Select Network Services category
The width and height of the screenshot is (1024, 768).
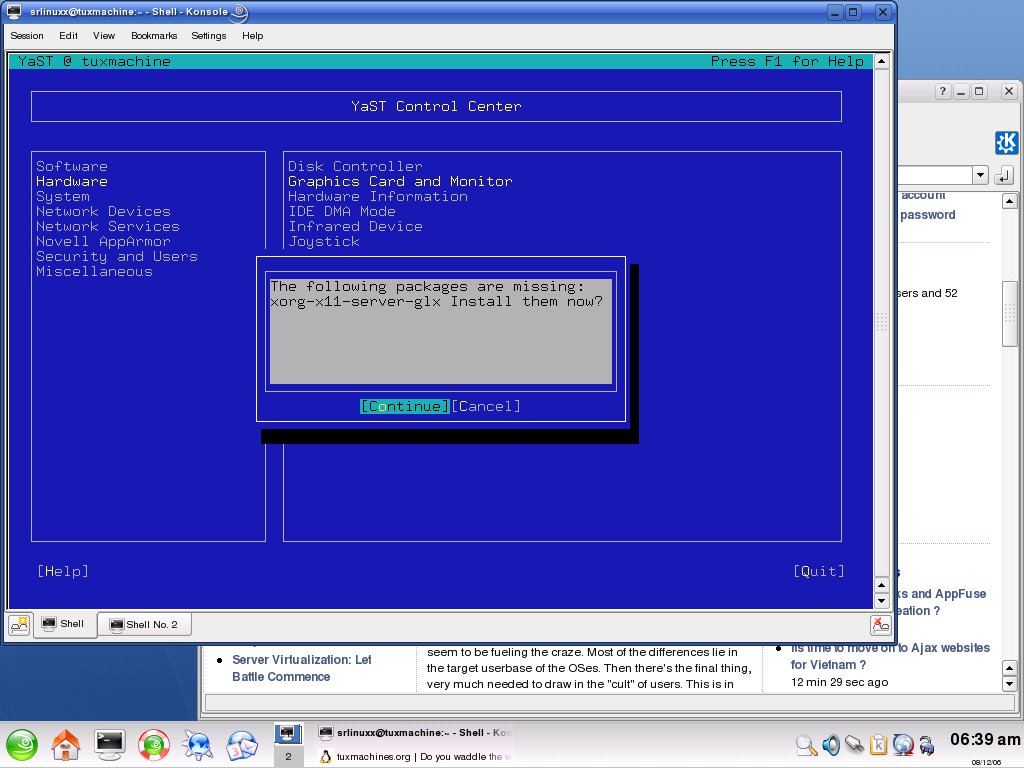[108, 227]
